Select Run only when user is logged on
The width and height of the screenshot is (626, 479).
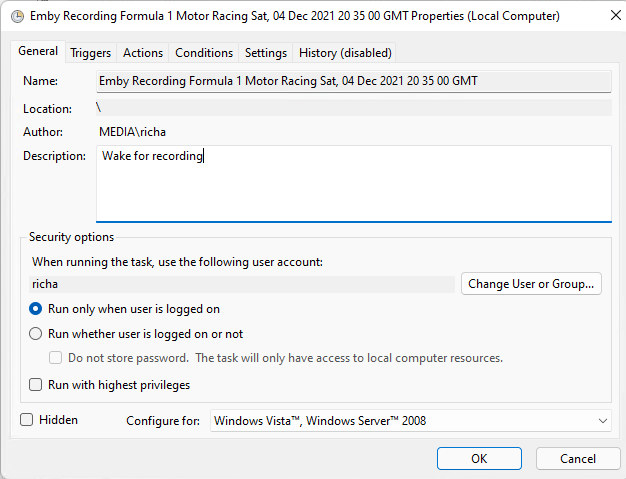click(x=37, y=309)
